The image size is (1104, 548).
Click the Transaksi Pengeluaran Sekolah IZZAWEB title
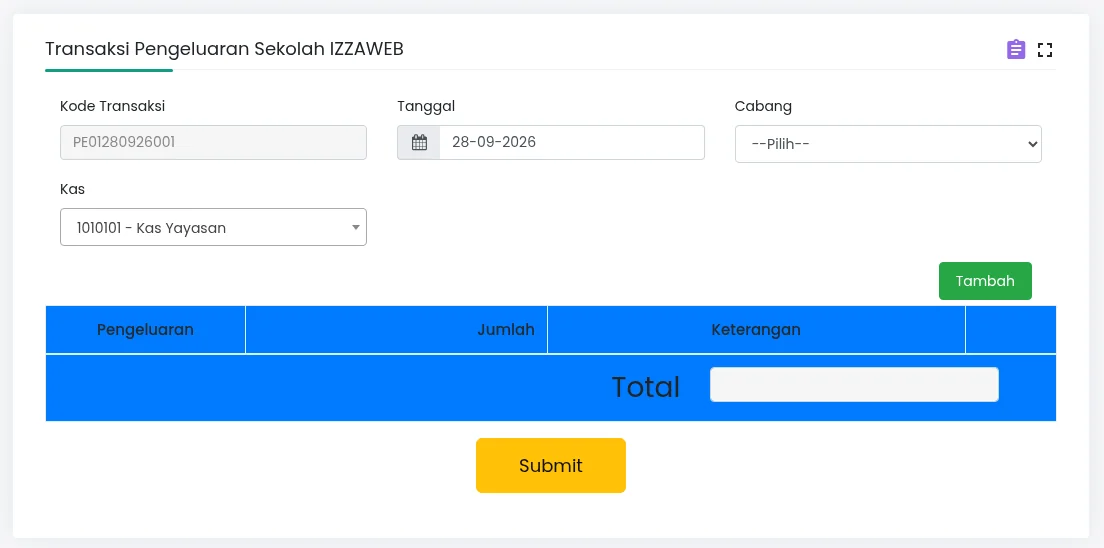point(225,49)
